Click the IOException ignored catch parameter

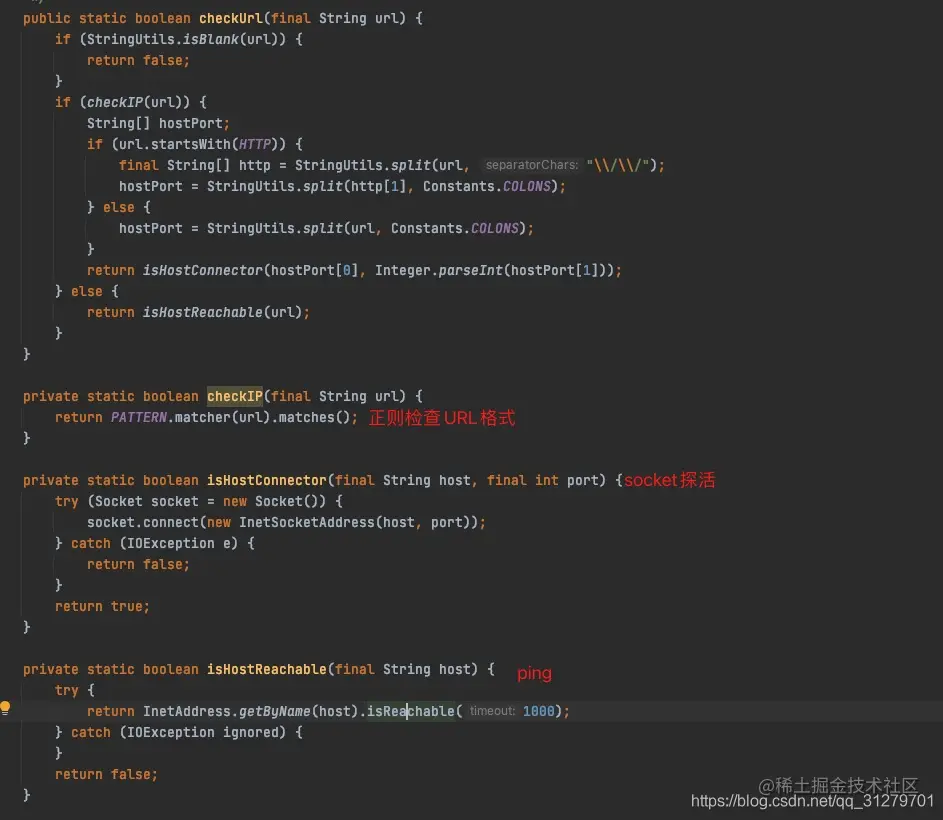click(x=202, y=732)
